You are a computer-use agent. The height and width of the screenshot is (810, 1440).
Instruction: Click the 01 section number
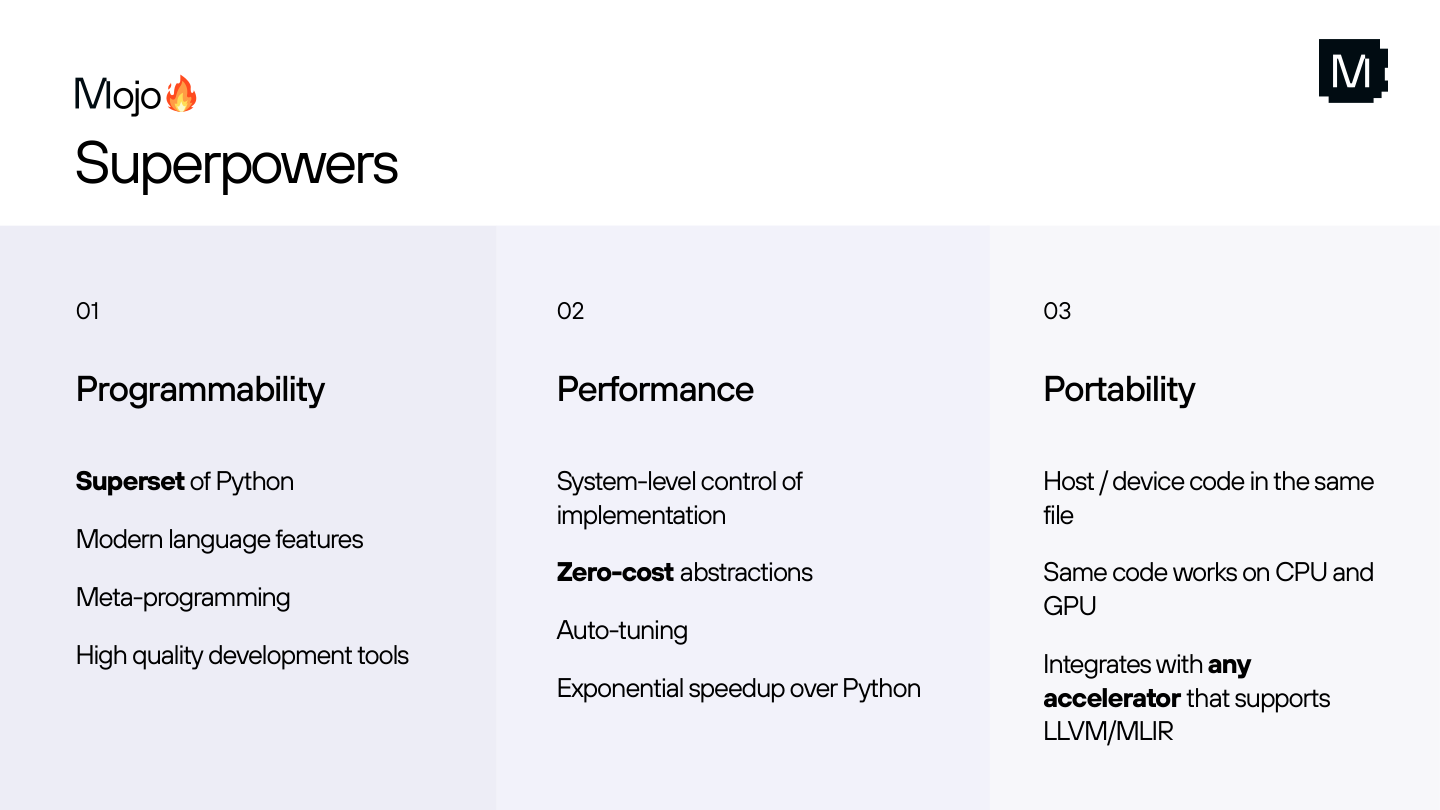pyautogui.click(x=88, y=311)
